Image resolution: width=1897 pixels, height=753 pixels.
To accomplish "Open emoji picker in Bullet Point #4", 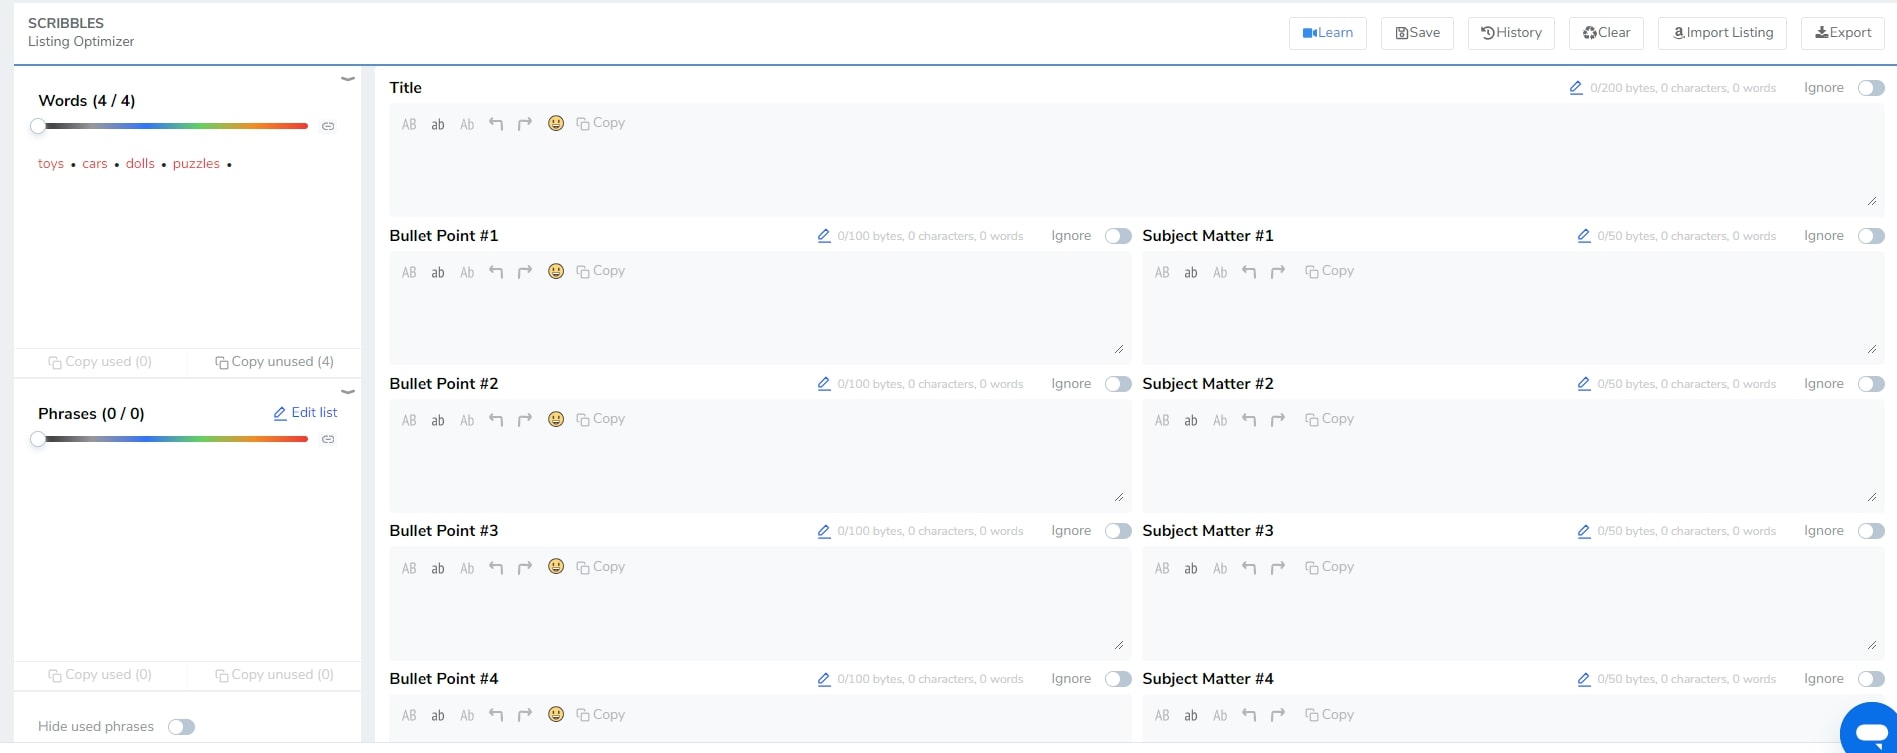I will click(556, 714).
